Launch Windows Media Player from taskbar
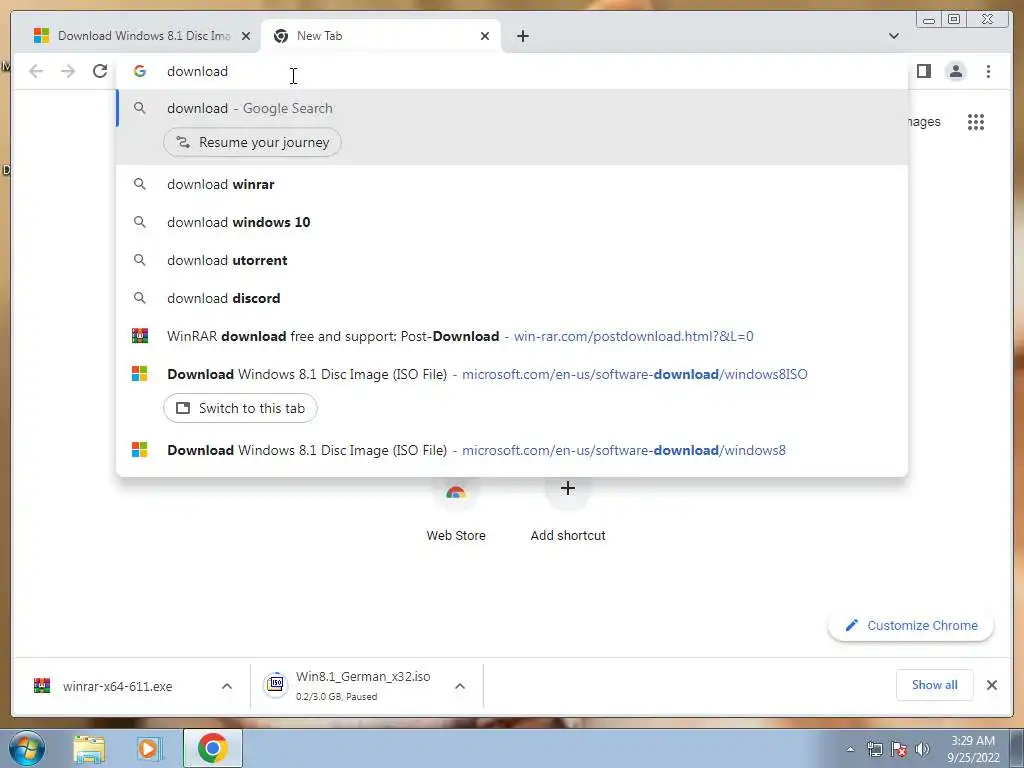The width and height of the screenshot is (1024, 768). 149,749
